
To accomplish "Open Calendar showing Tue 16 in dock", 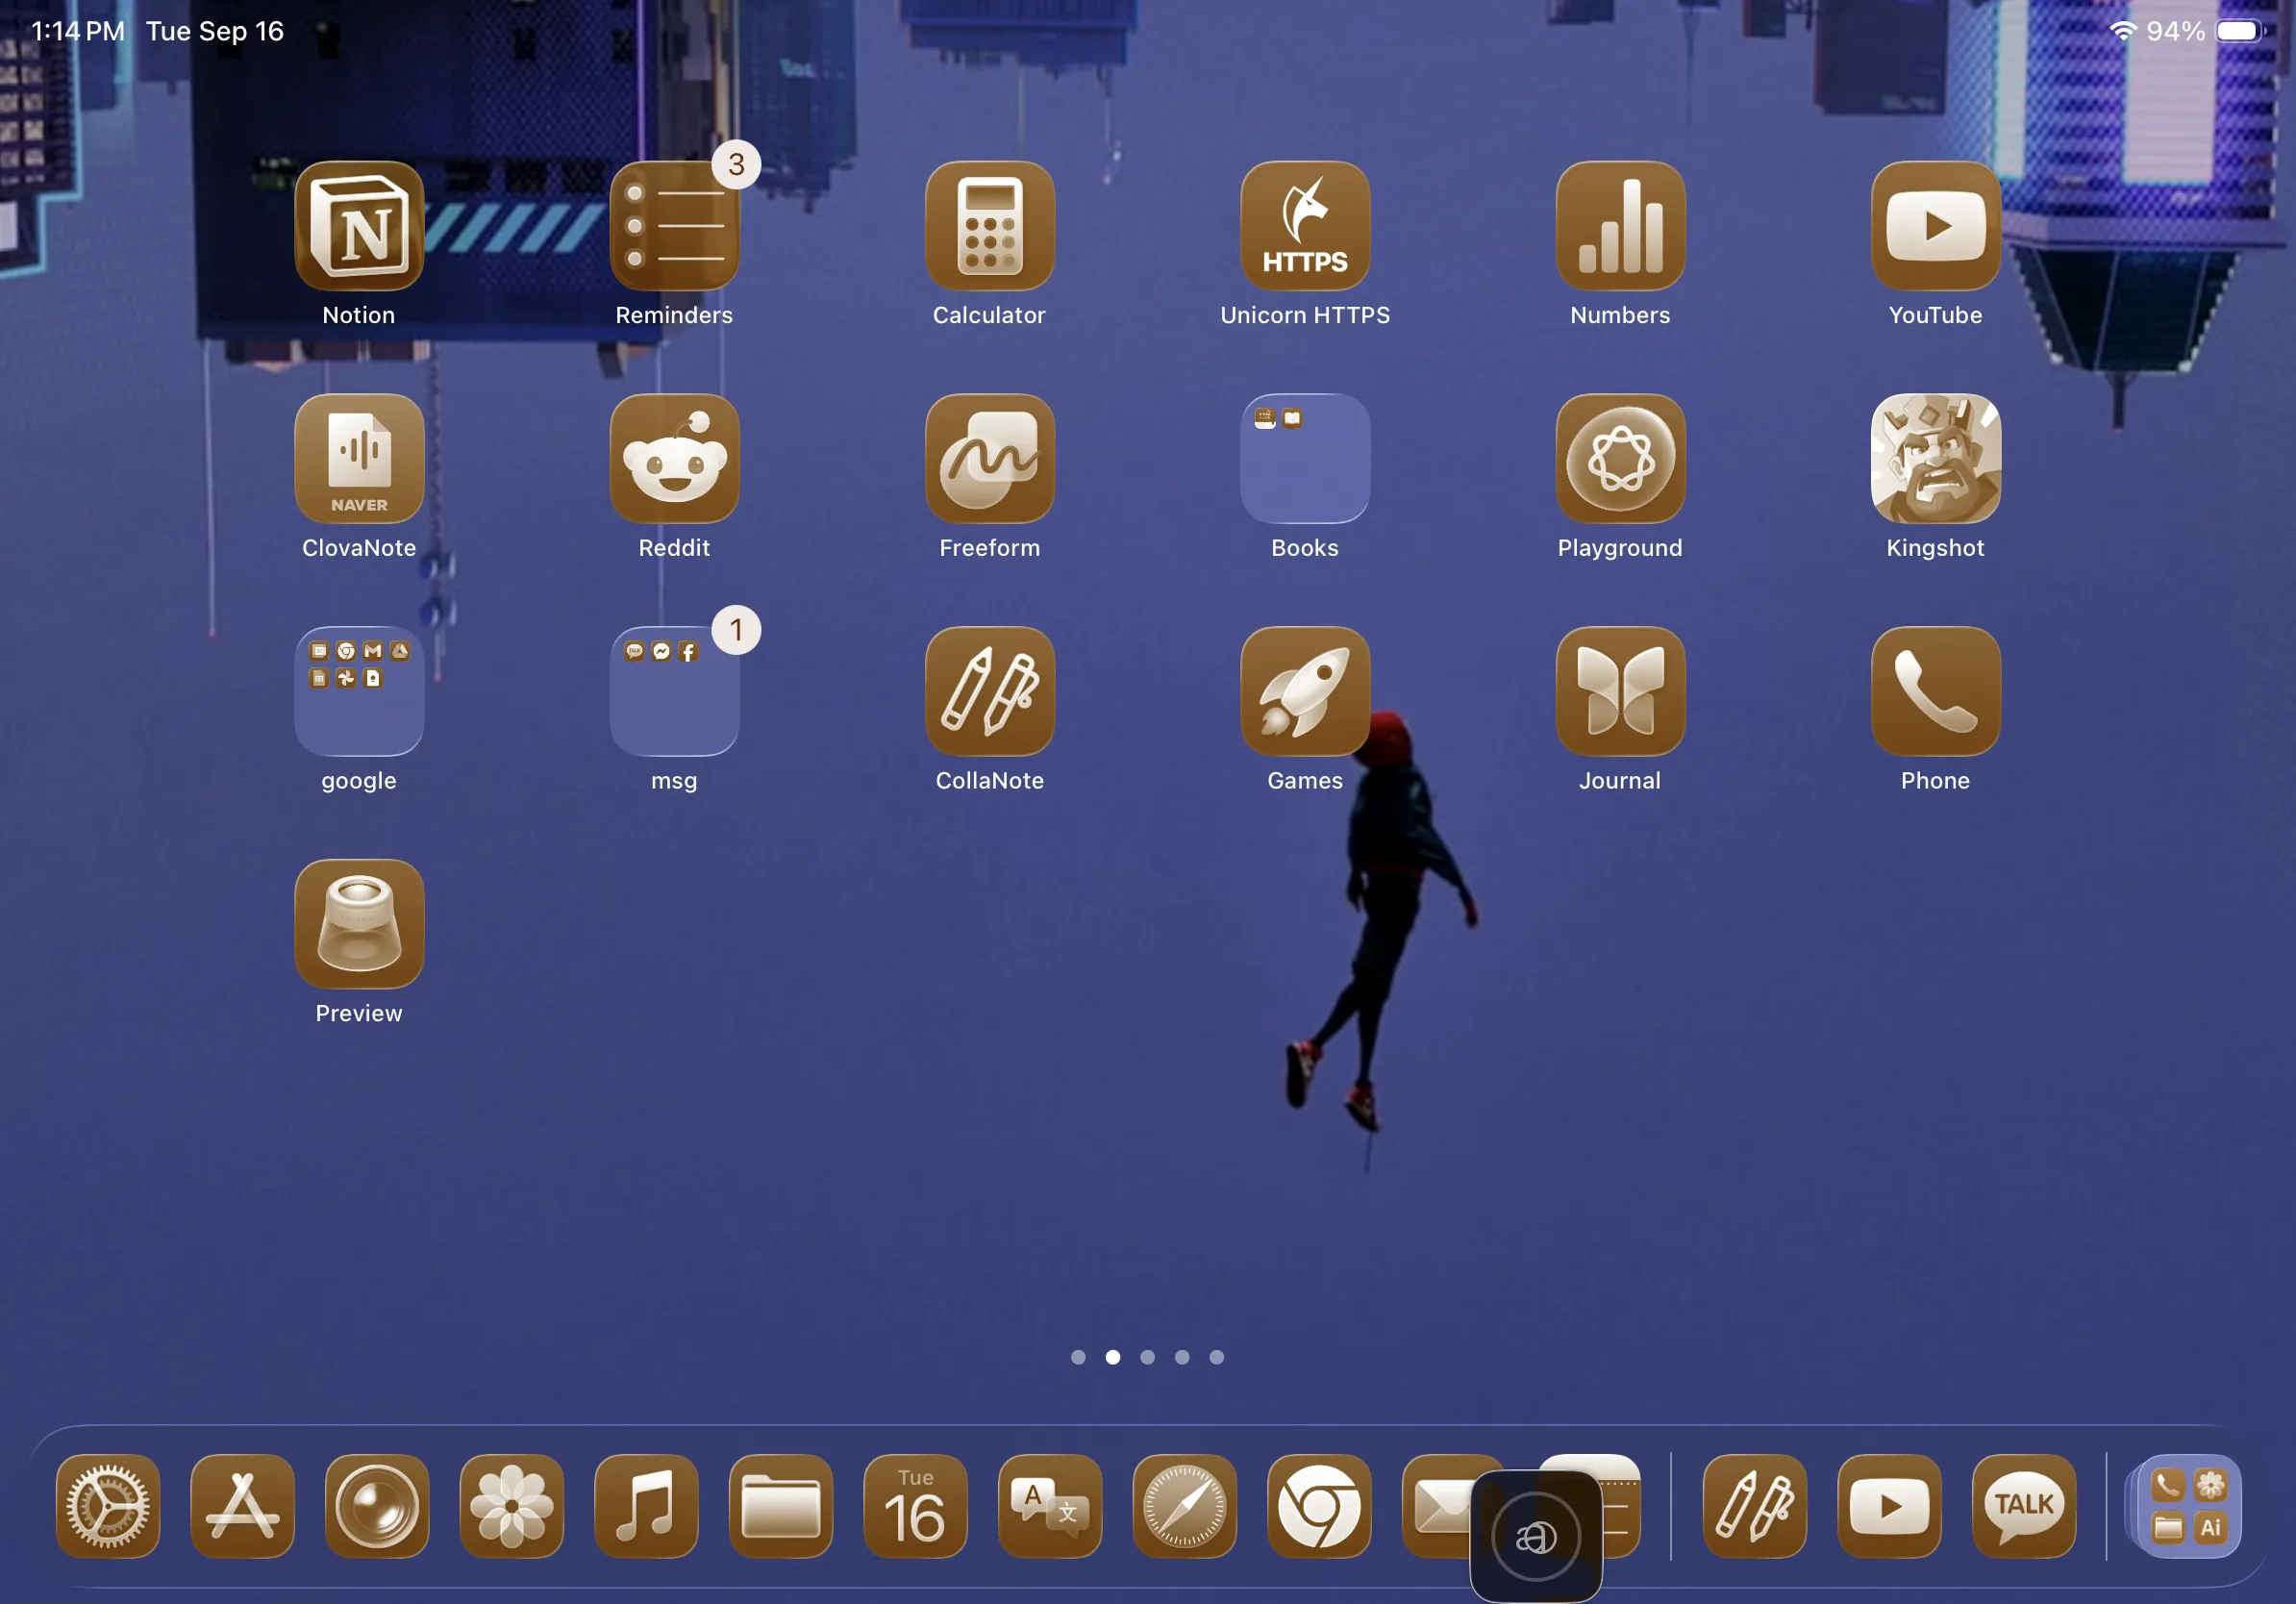I will pos(915,1506).
